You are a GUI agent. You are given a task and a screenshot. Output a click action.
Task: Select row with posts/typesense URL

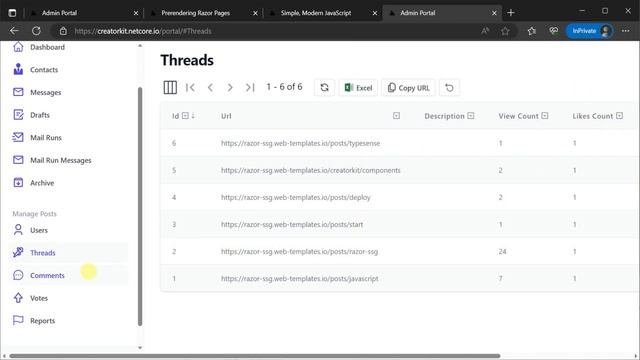[x=398, y=143]
